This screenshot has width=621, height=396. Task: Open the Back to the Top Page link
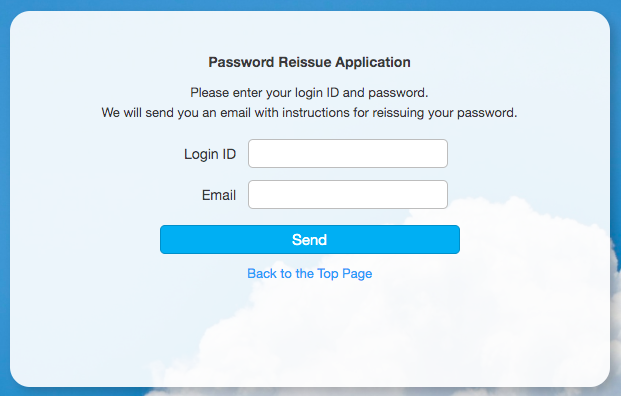click(310, 274)
